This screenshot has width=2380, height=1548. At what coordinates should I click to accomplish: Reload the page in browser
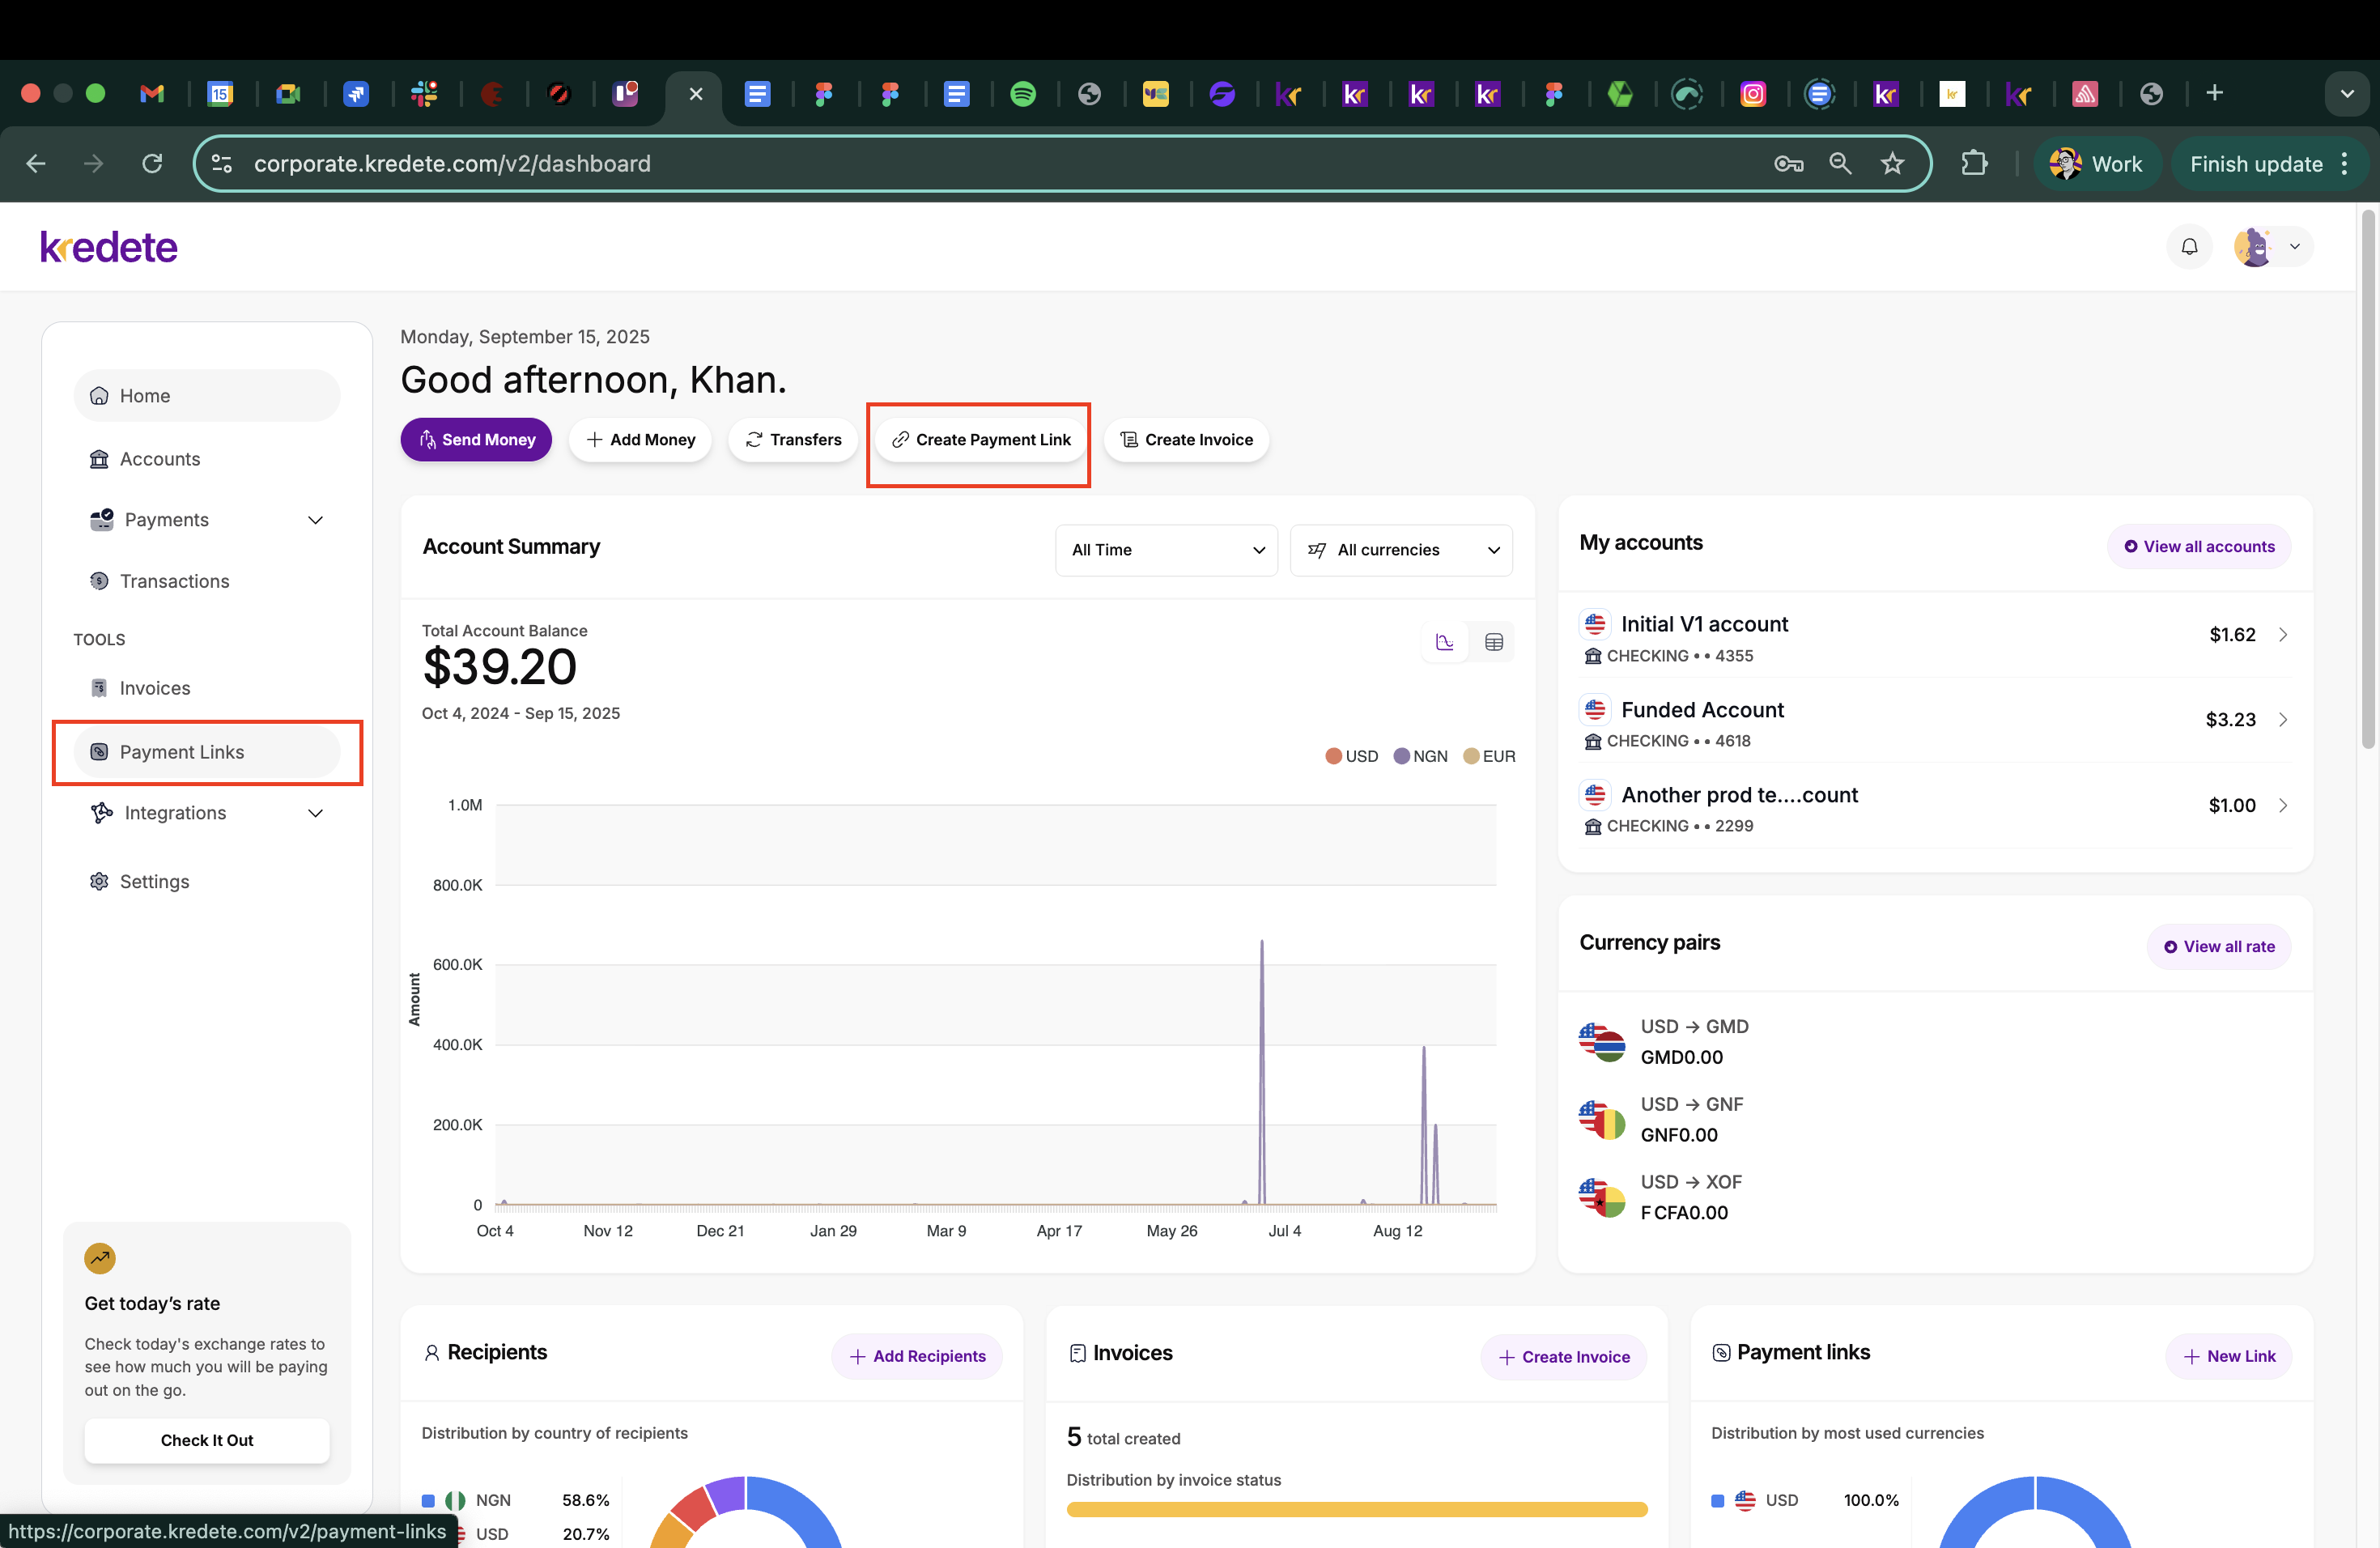click(x=152, y=164)
